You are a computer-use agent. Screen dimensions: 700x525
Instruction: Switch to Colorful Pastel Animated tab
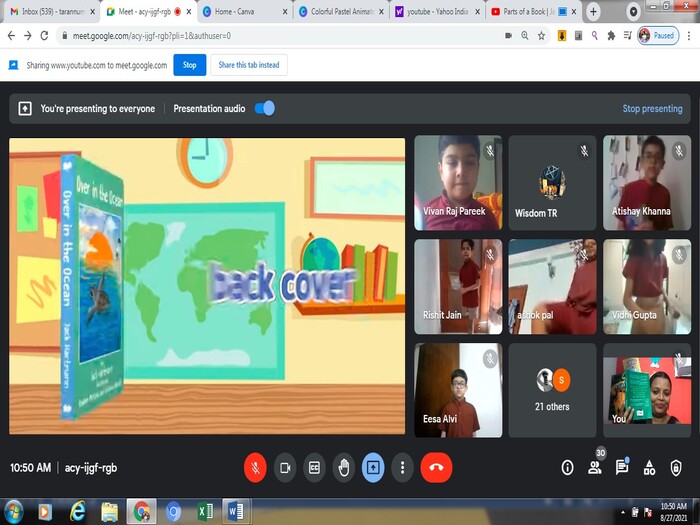[342, 12]
